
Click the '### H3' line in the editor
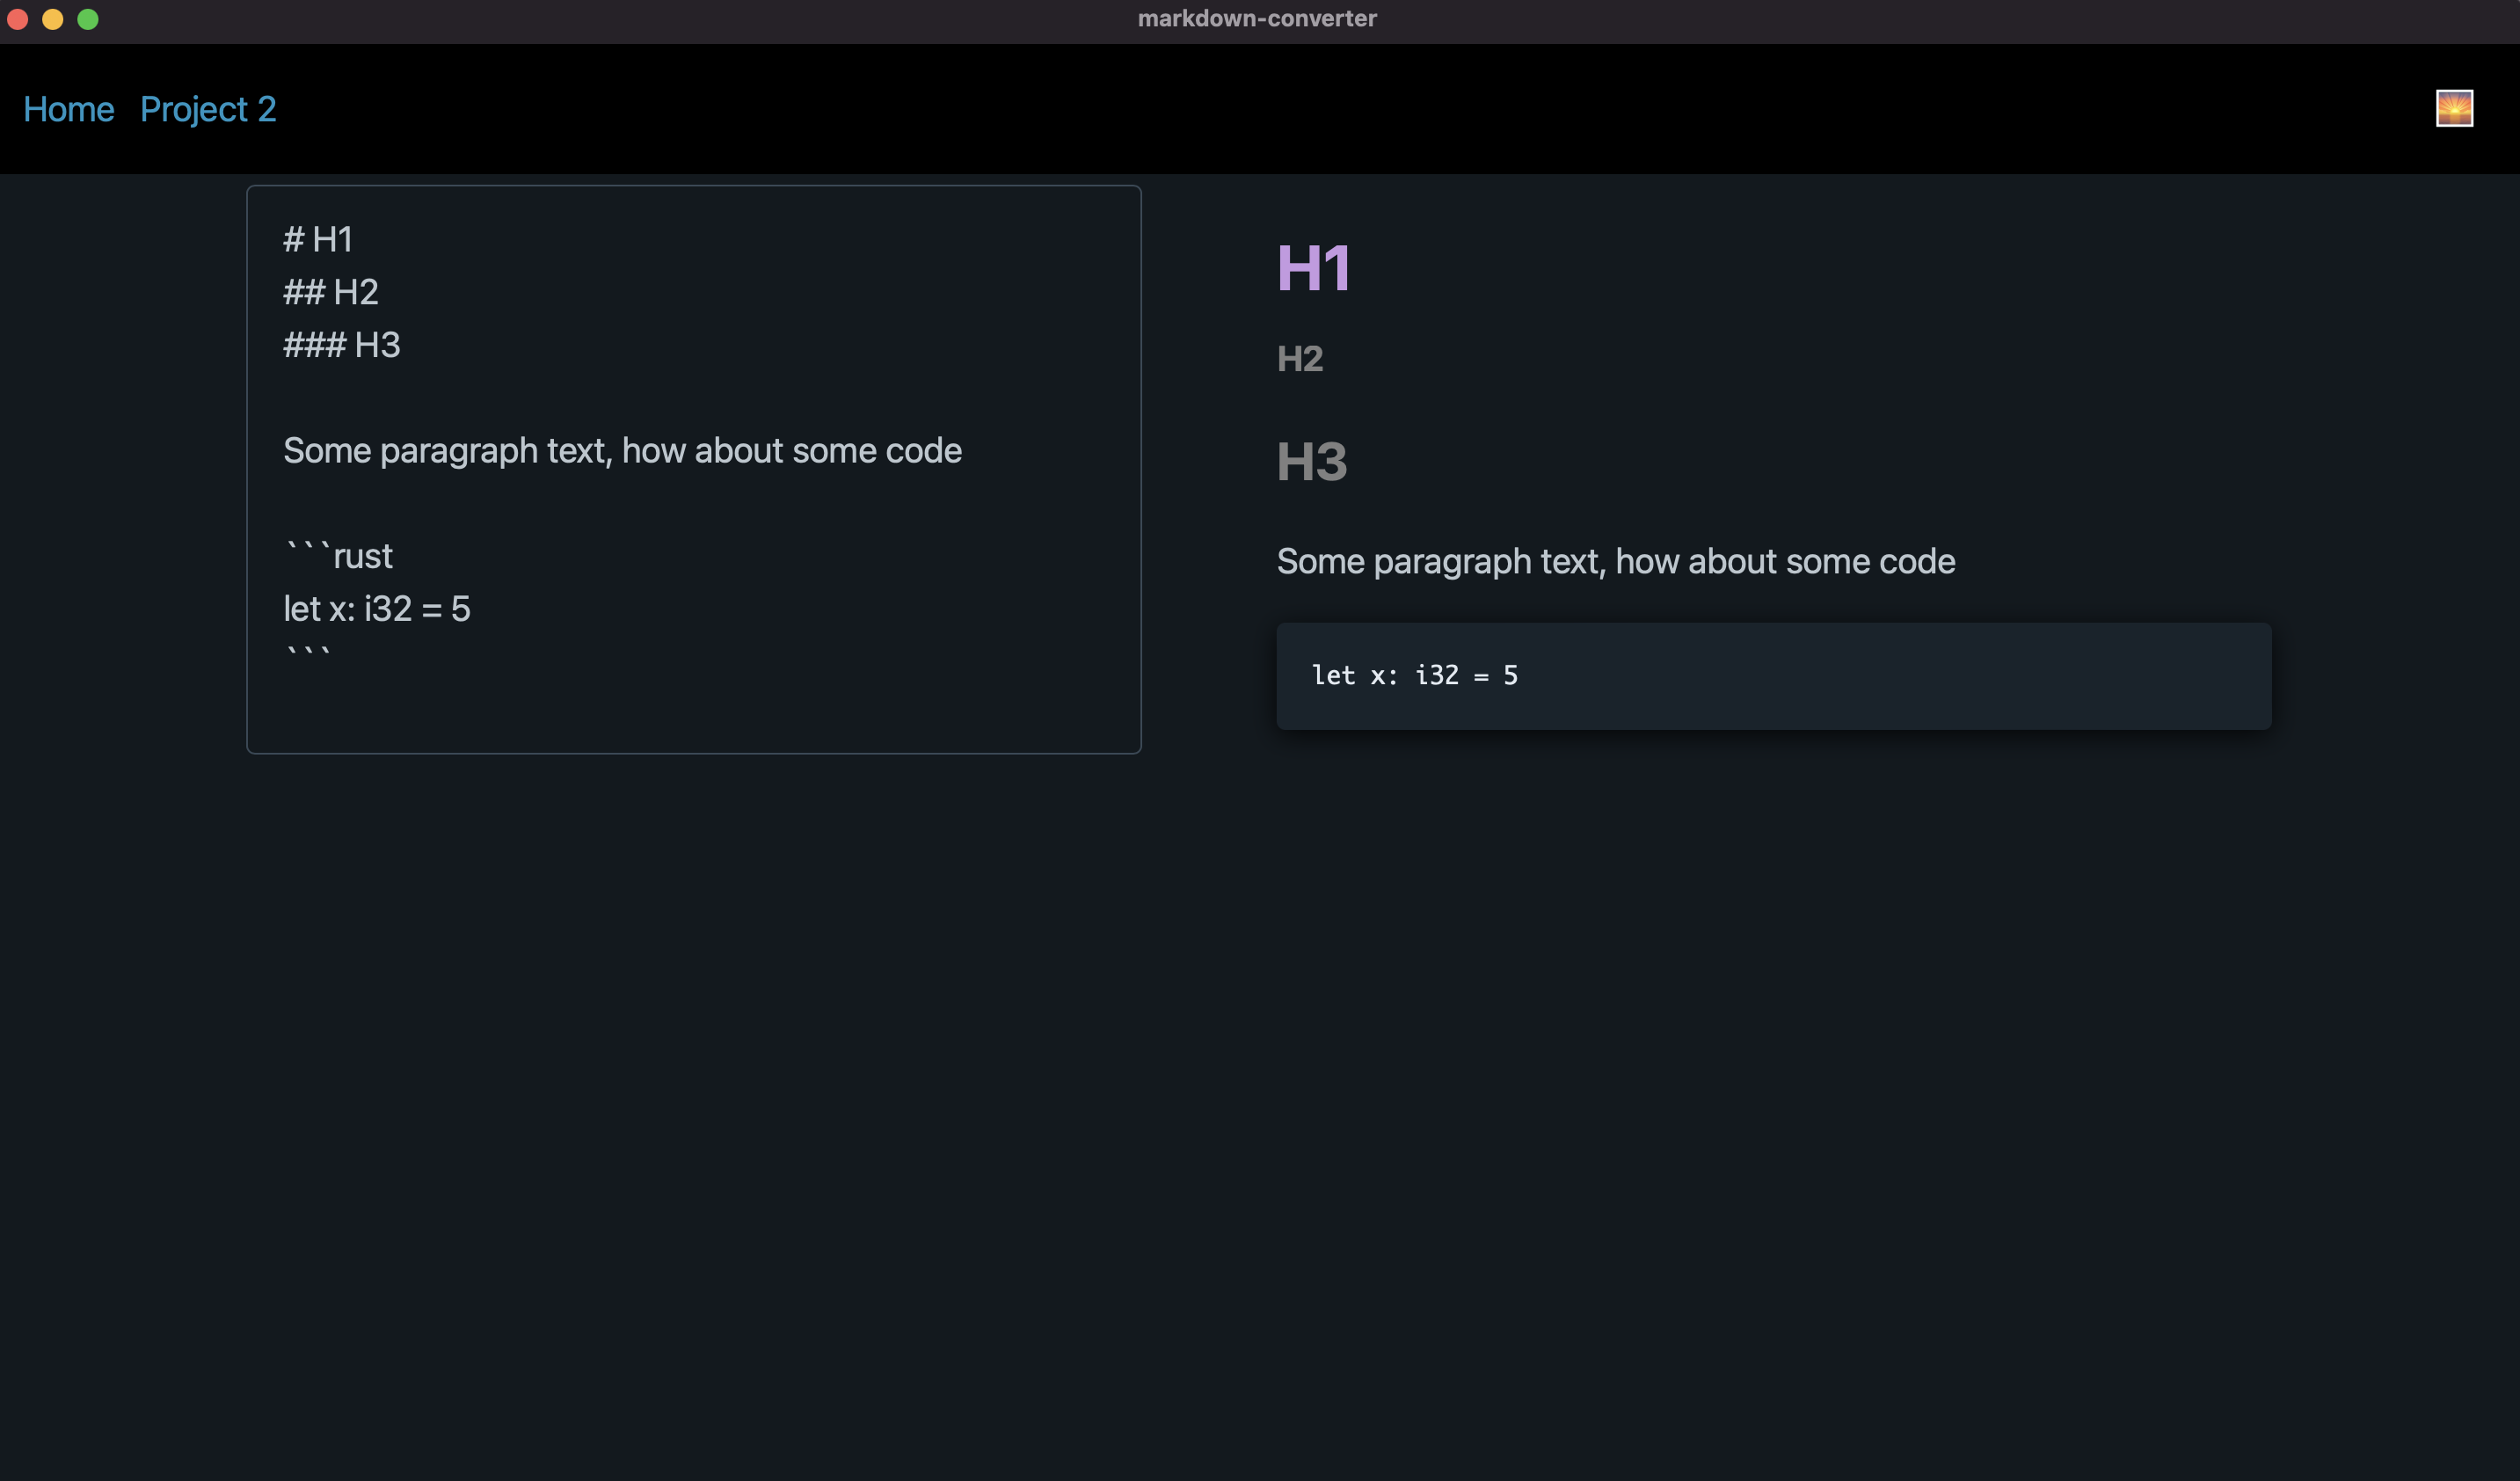pyautogui.click(x=342, y=345)
